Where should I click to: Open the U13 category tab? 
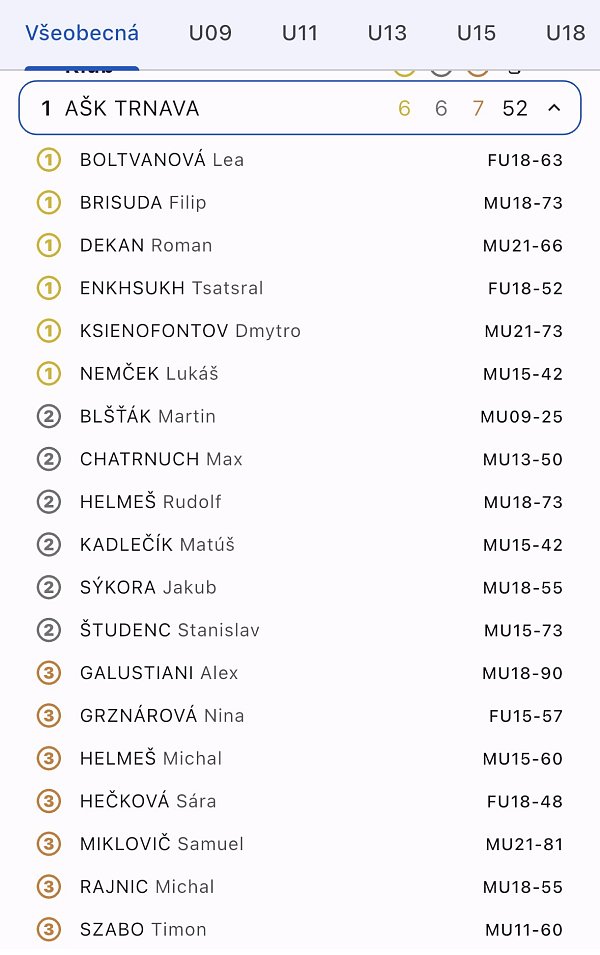pos(387,33)
